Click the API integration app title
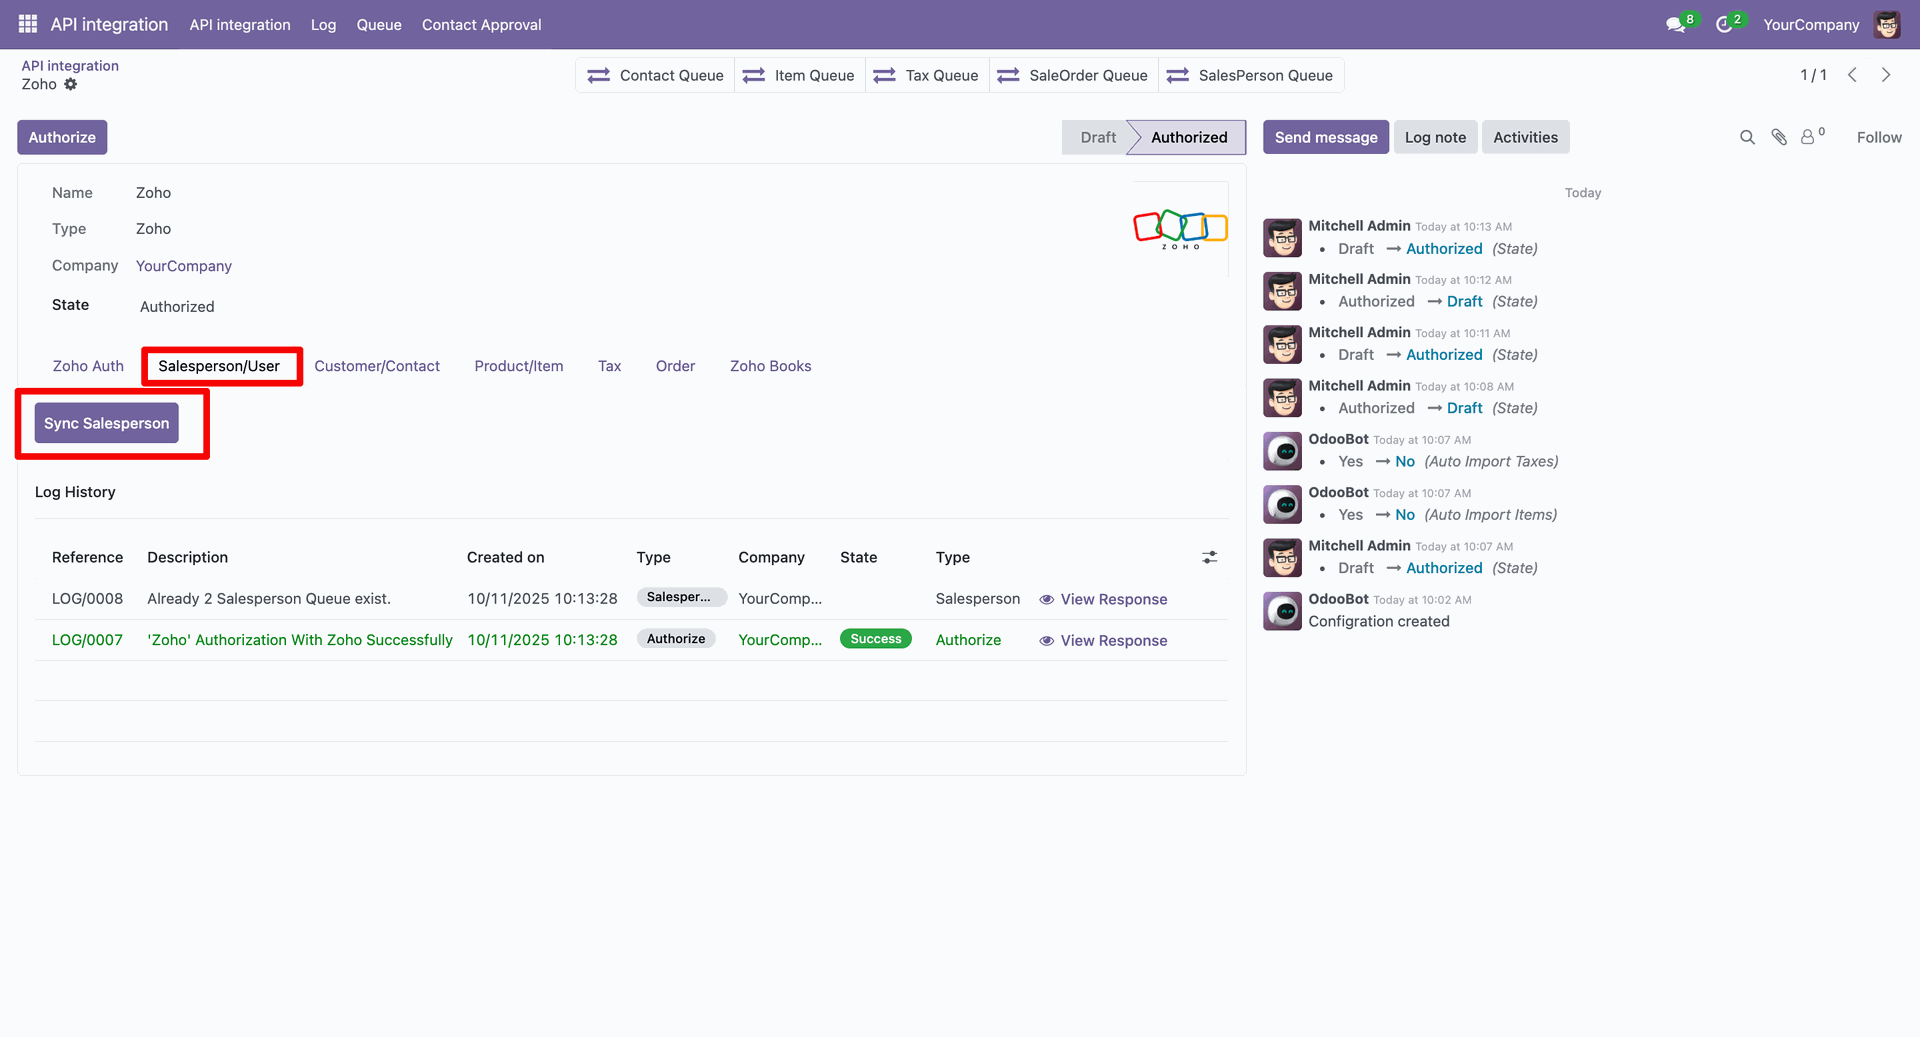1920x1037 pixels. click(x=109, y=25)
